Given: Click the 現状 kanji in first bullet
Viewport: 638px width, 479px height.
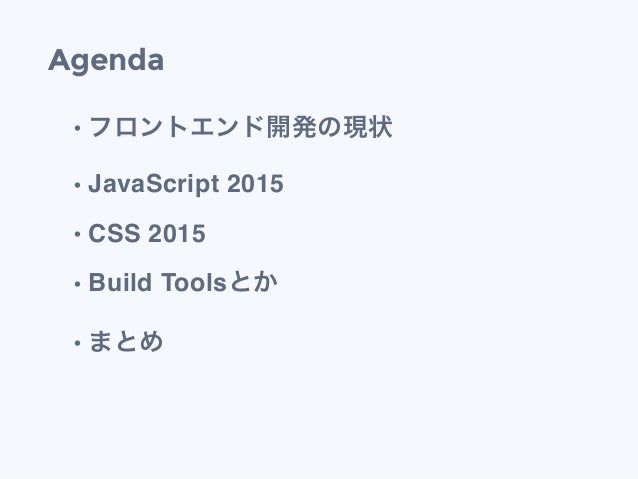Looking at the screenshot, I should click(x=368, y=127).
